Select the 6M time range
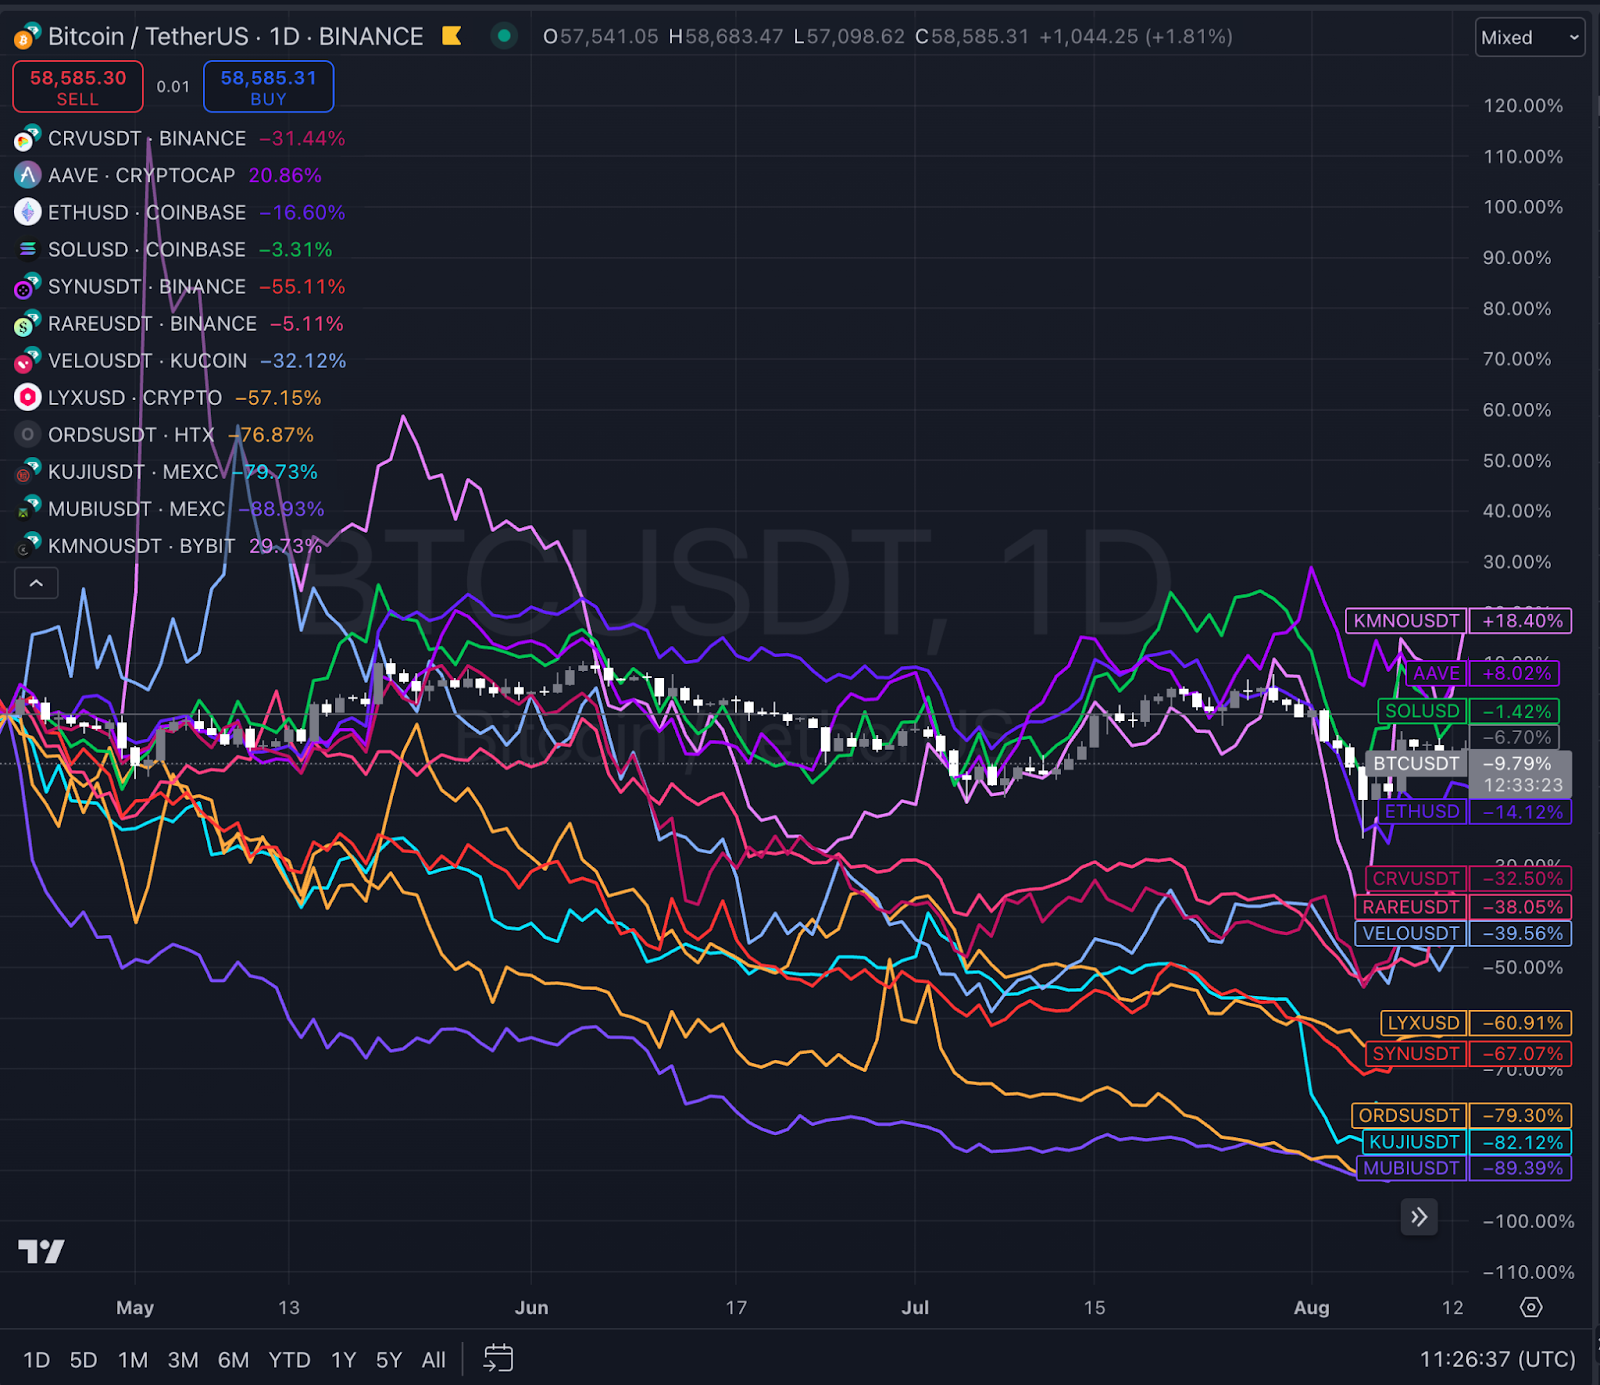Screen dimensions: 1600x1385 click(x=233, y=1360)
